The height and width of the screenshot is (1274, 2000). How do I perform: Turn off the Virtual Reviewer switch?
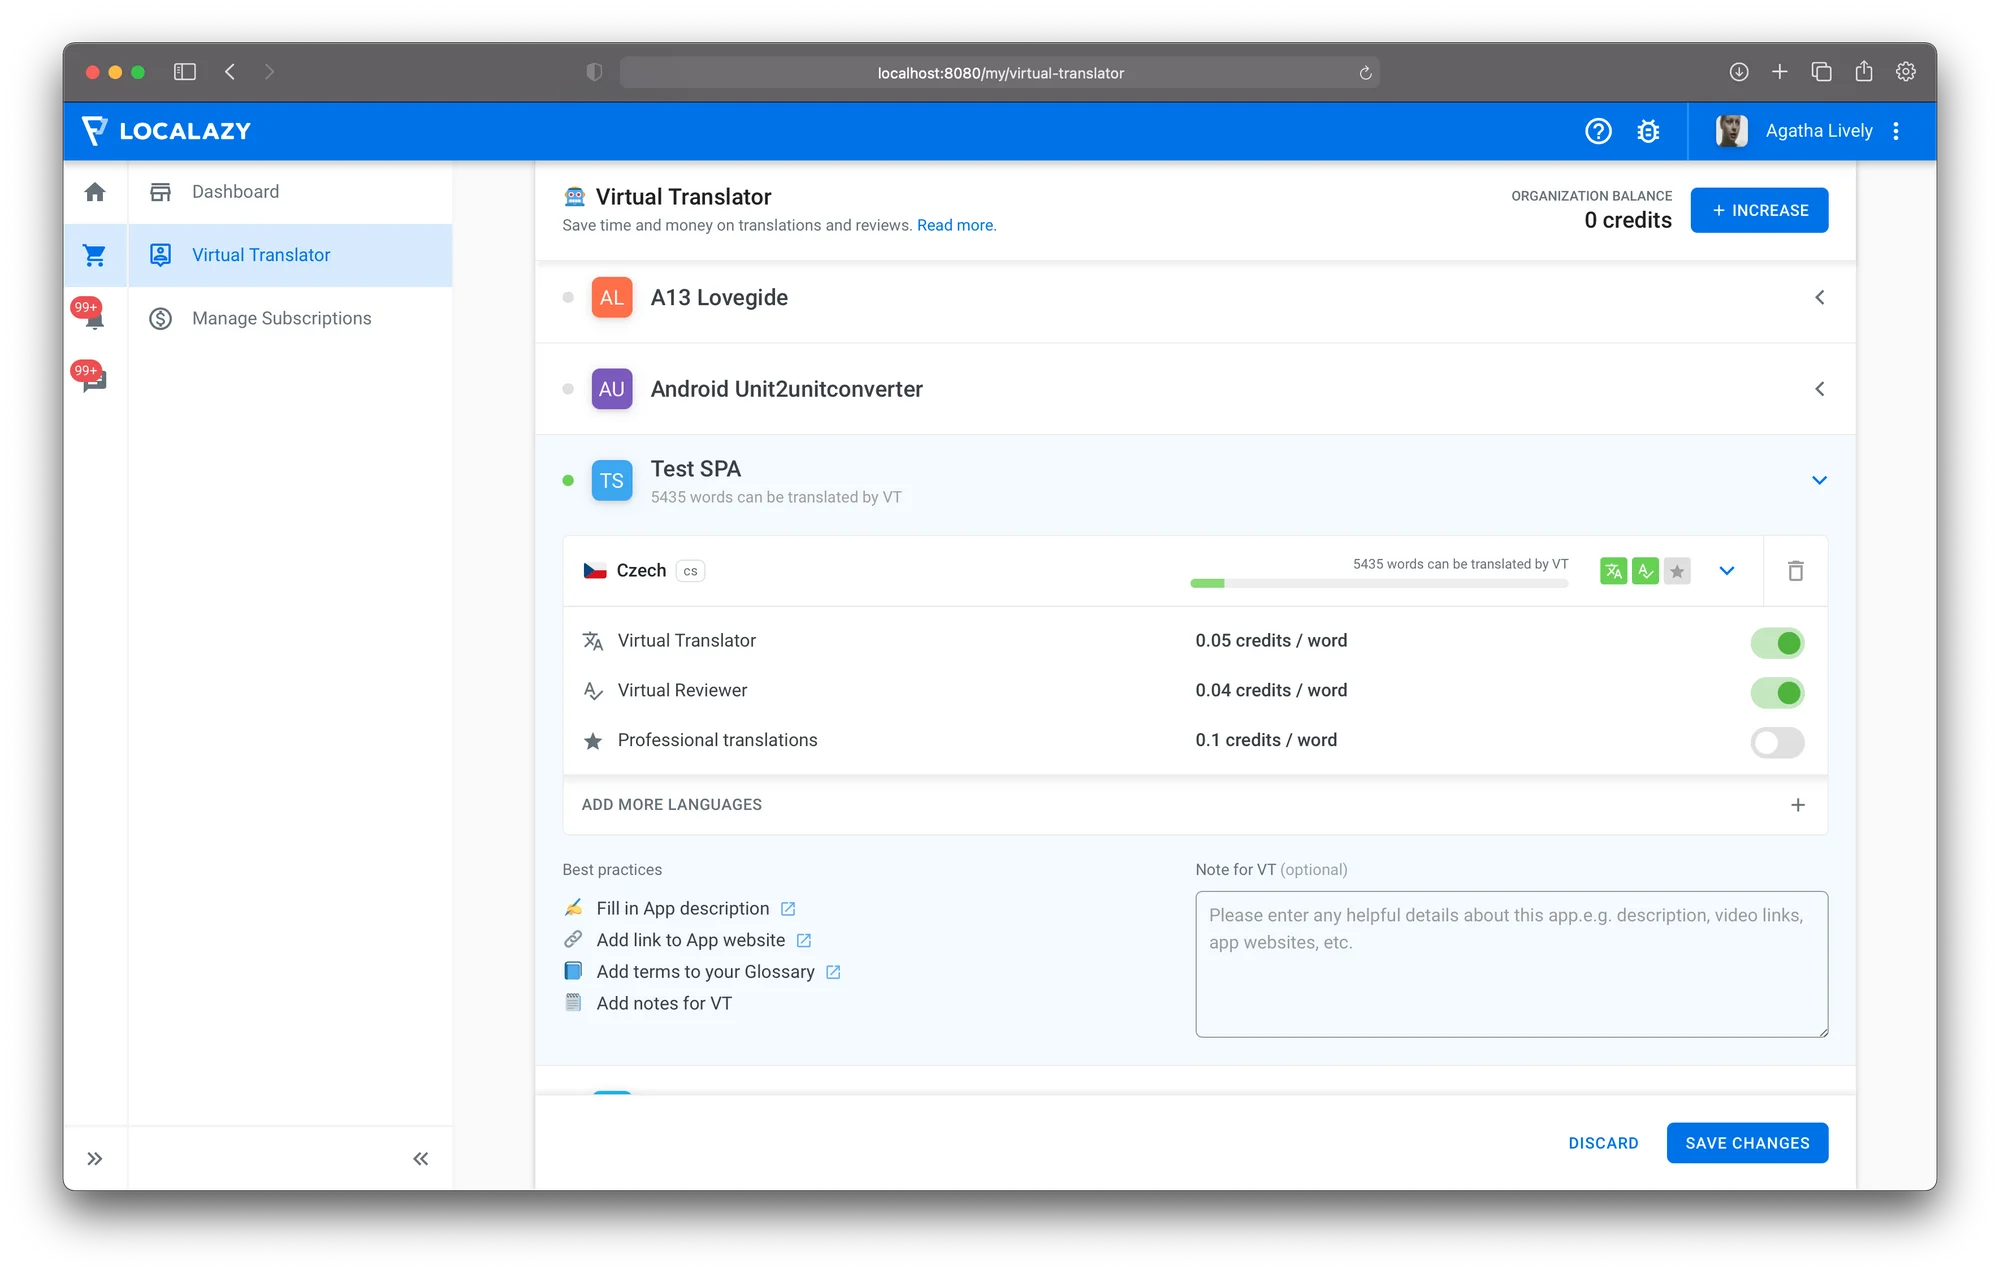[1777, 692]
